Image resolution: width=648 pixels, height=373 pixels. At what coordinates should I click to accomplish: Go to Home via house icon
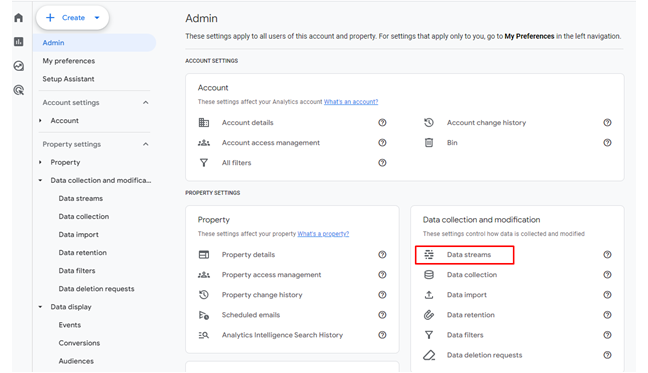coord(19,18)
